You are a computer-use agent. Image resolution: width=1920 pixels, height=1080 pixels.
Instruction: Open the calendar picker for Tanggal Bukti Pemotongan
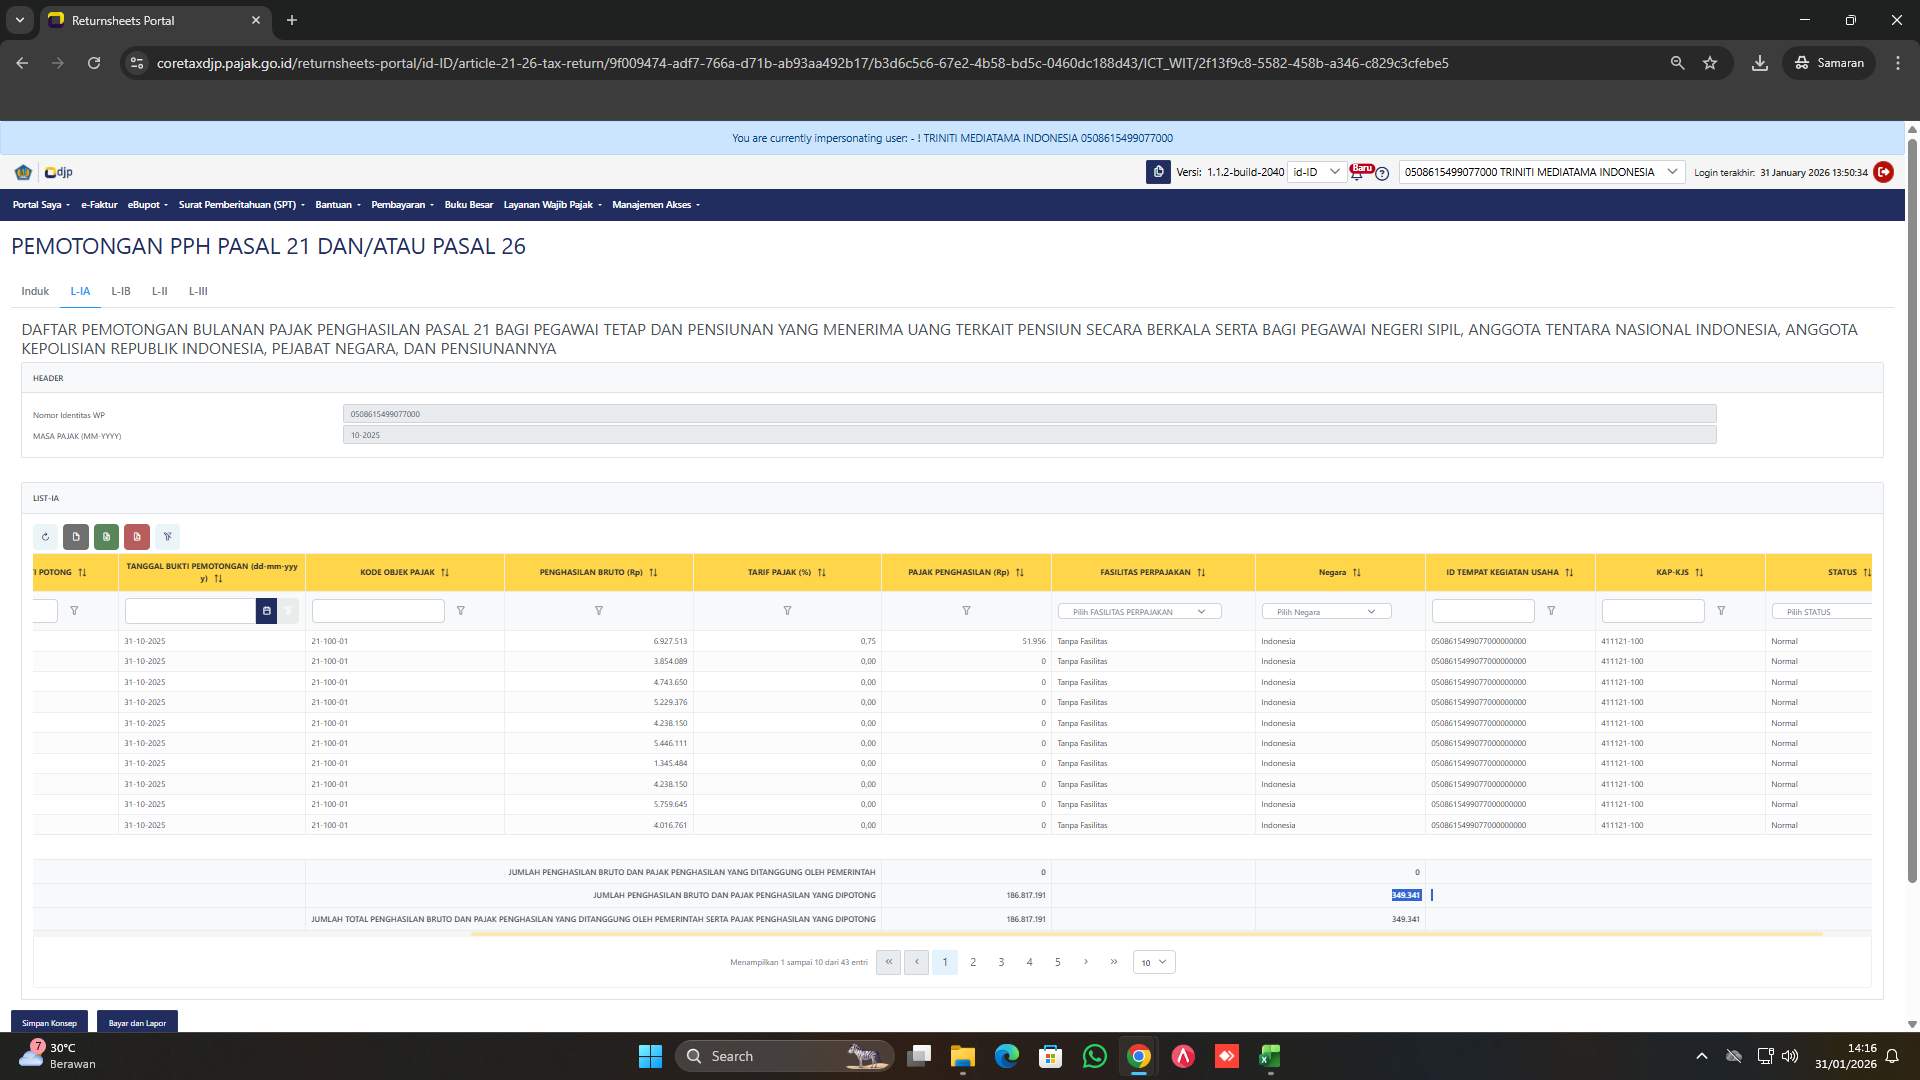pos(266,610)
